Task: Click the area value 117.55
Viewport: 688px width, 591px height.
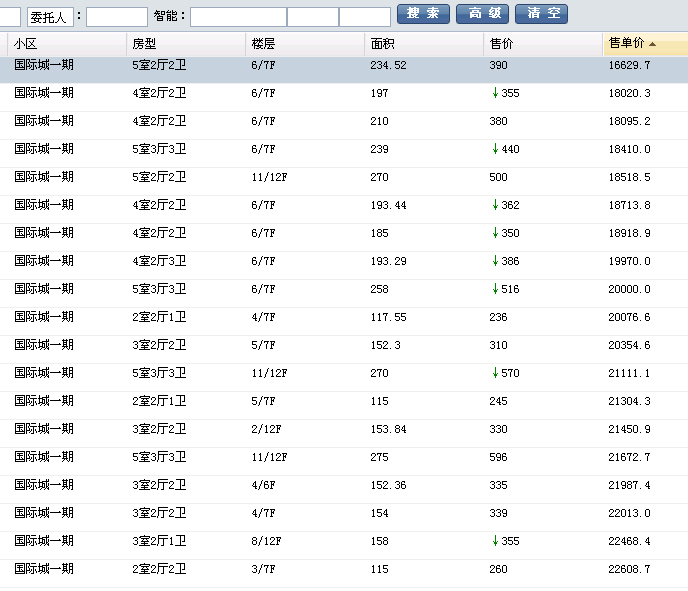Action: click(x=388, y=317)
